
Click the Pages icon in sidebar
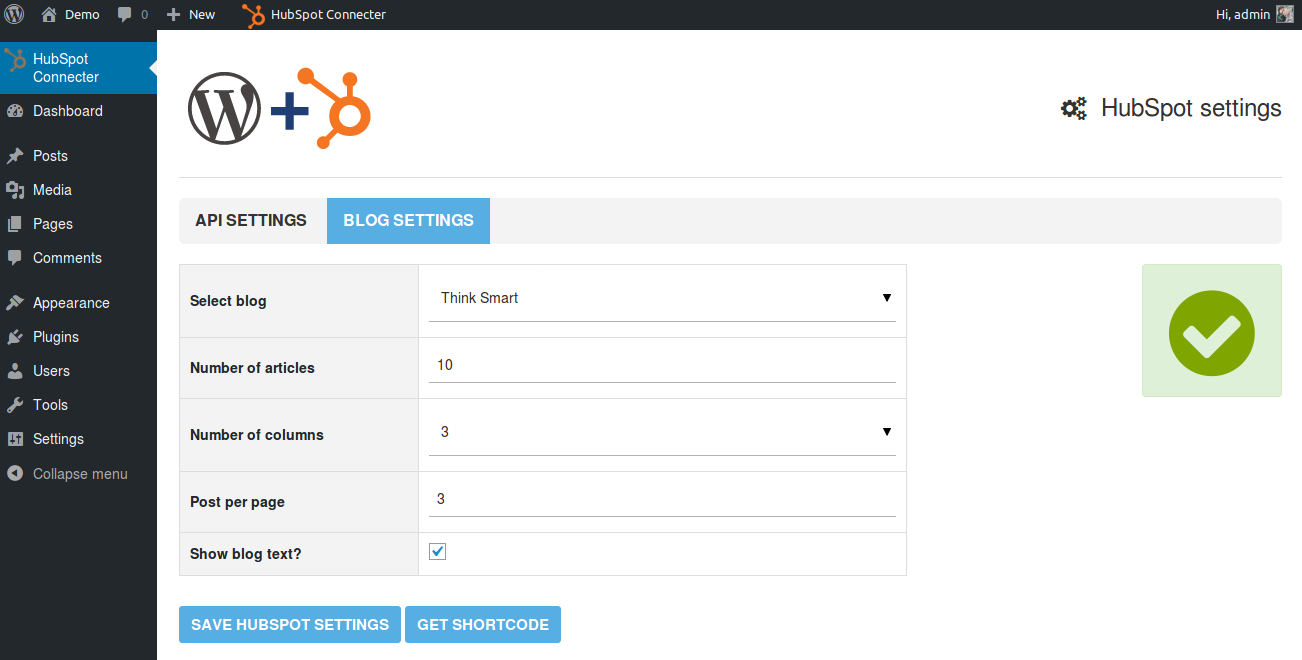[x=15, y=224]
